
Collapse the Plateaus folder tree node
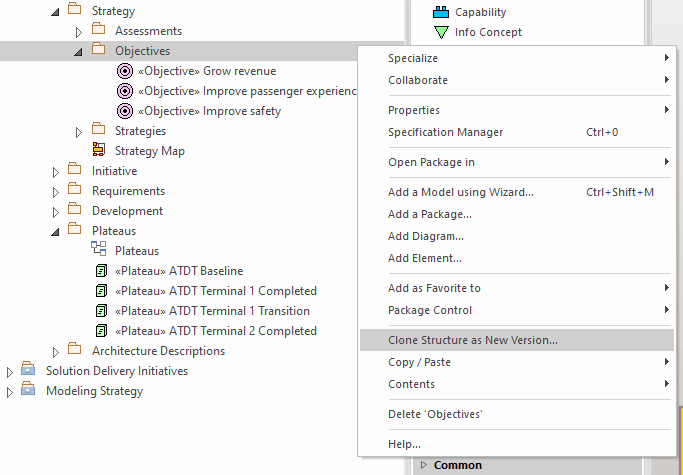(x=56, y=231)
